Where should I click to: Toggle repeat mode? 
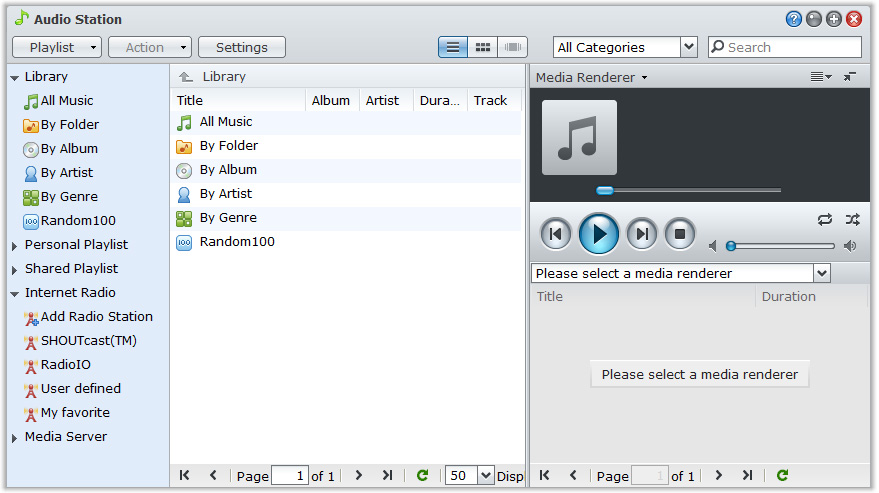click(825, 220)
